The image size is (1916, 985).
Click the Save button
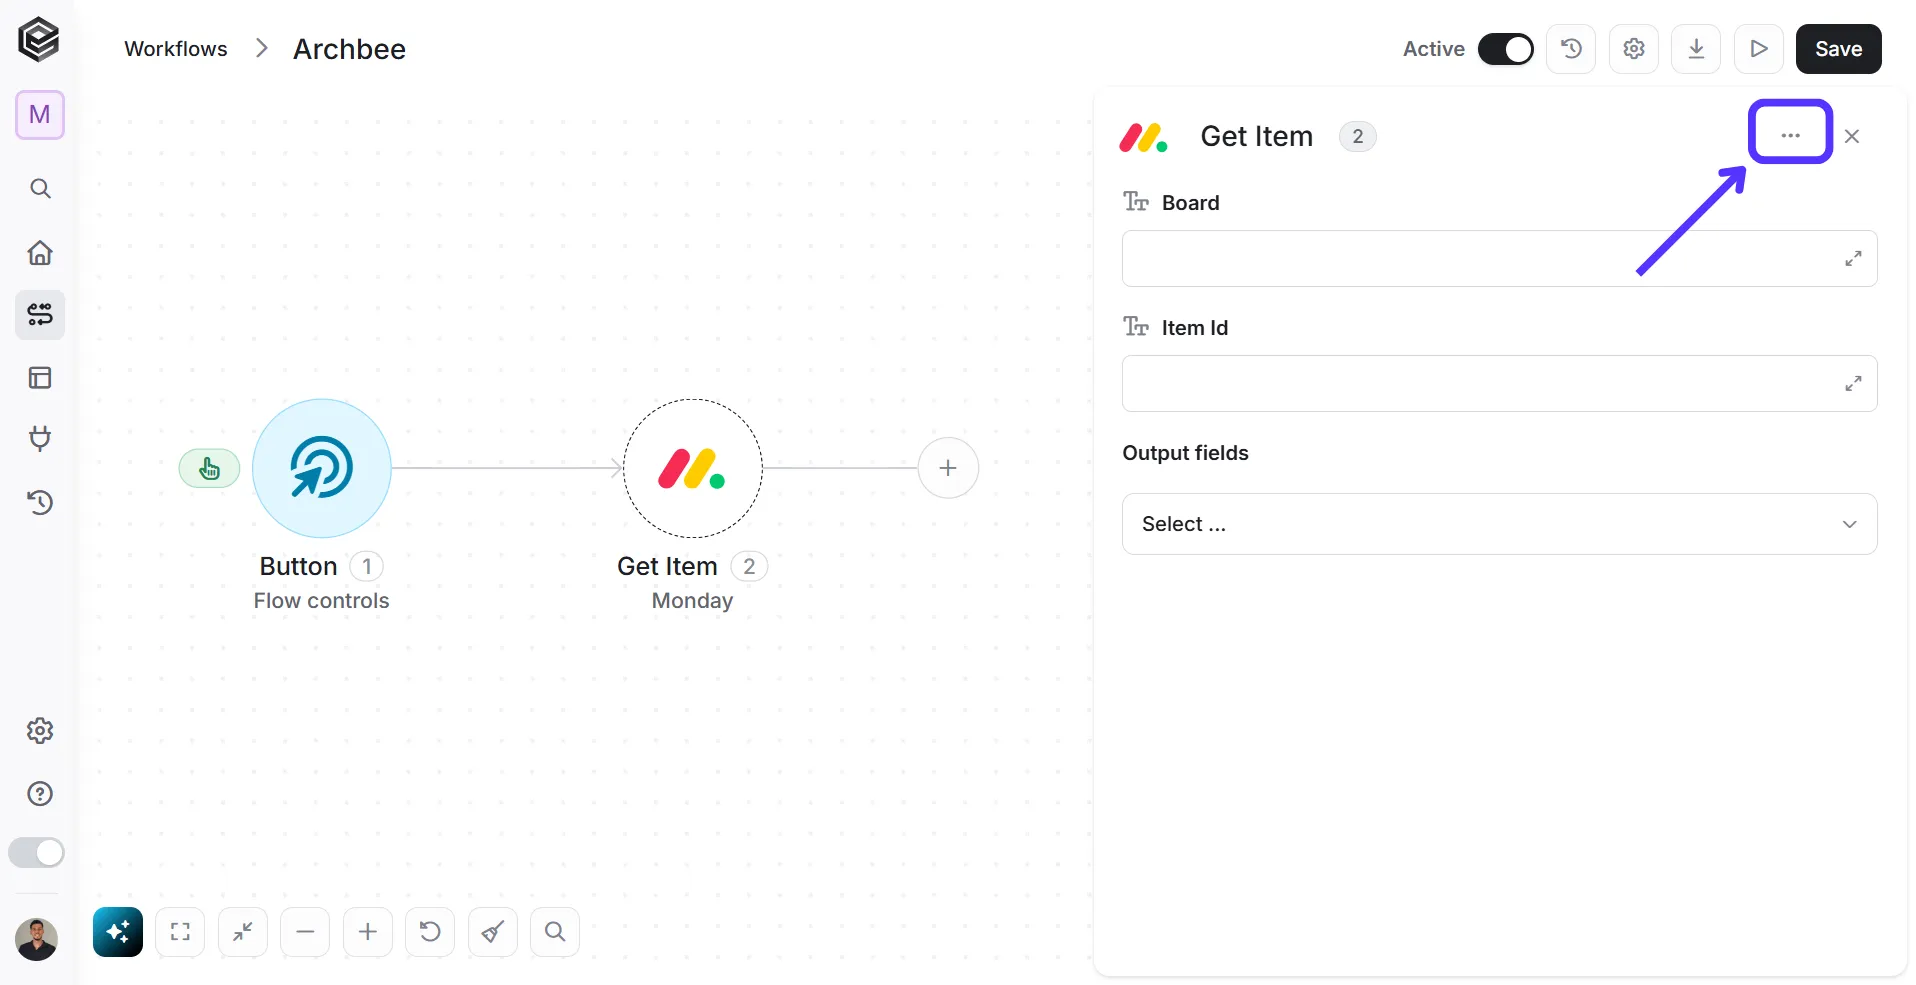pyautogui.click(x=1838, y=49)
